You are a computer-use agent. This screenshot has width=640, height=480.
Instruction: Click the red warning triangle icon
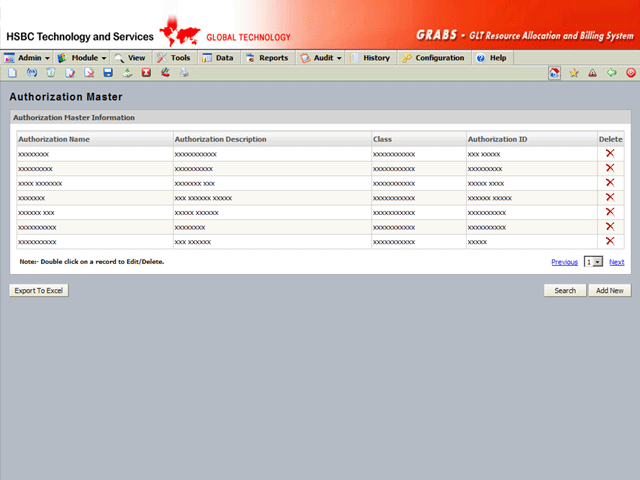pyautogui.click(x=592, y=73)
